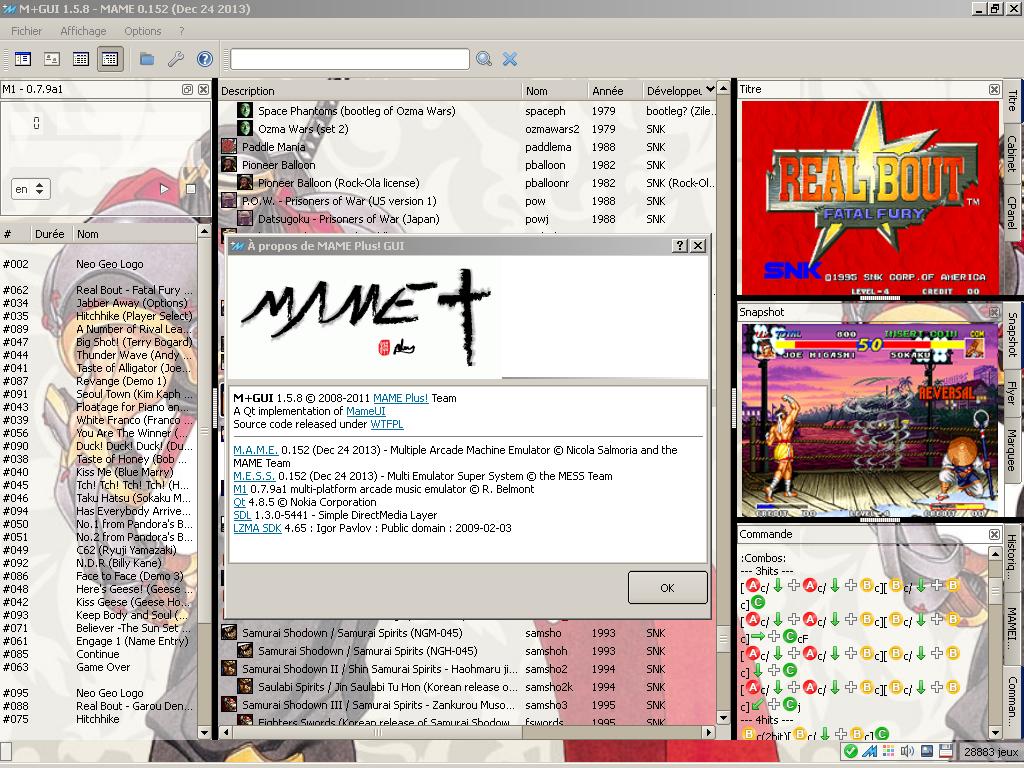Open the folder icon in the toolbar

147,59
